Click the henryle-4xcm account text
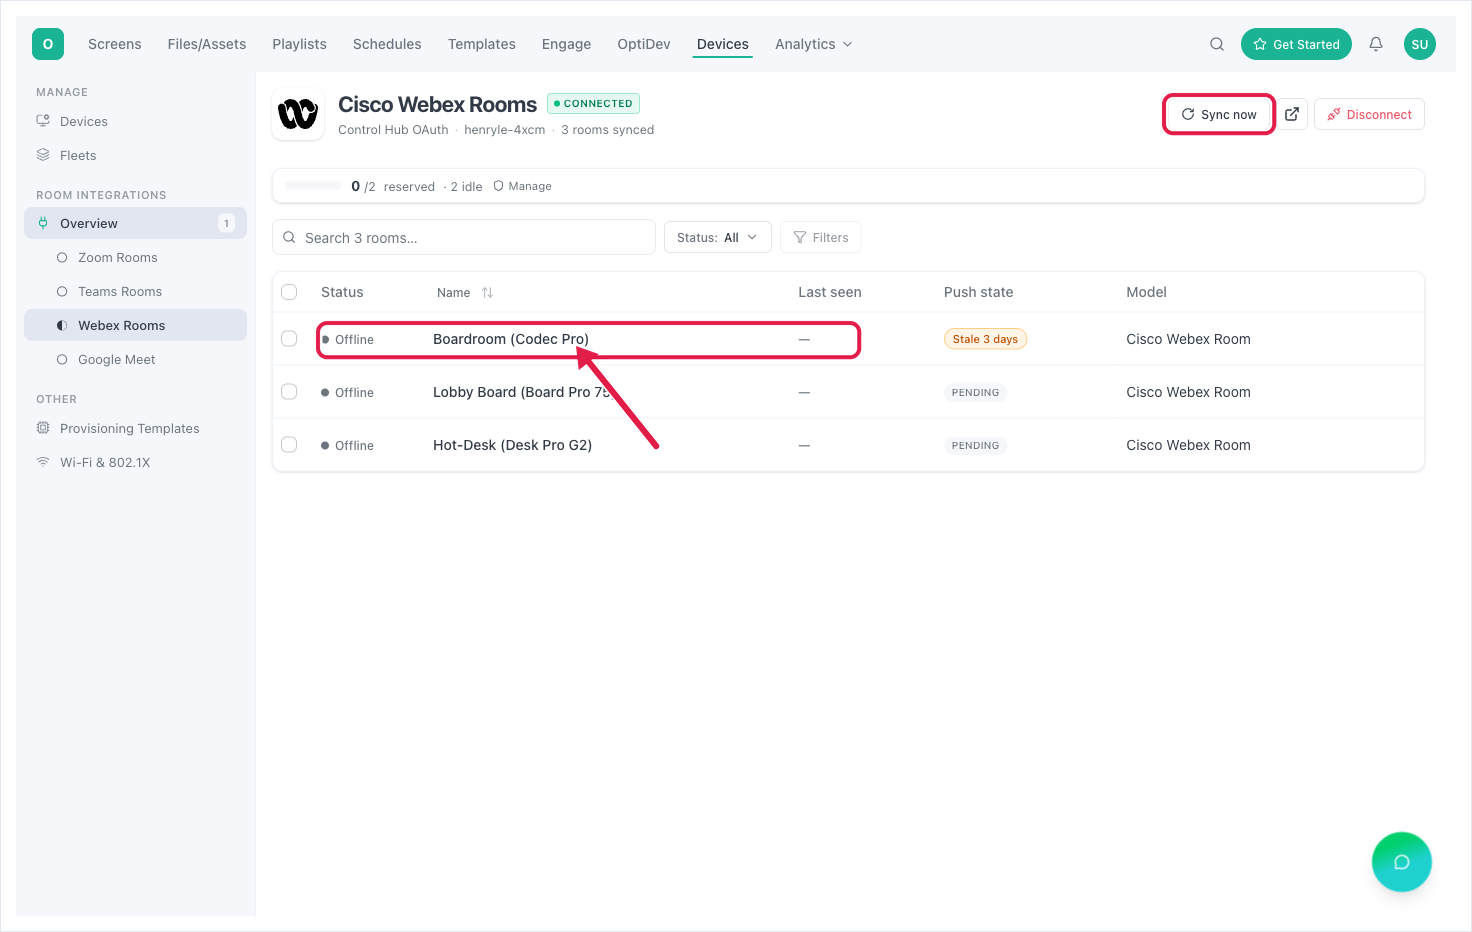Viewport: 1472px width, 932px height. [x=504, y=130]
